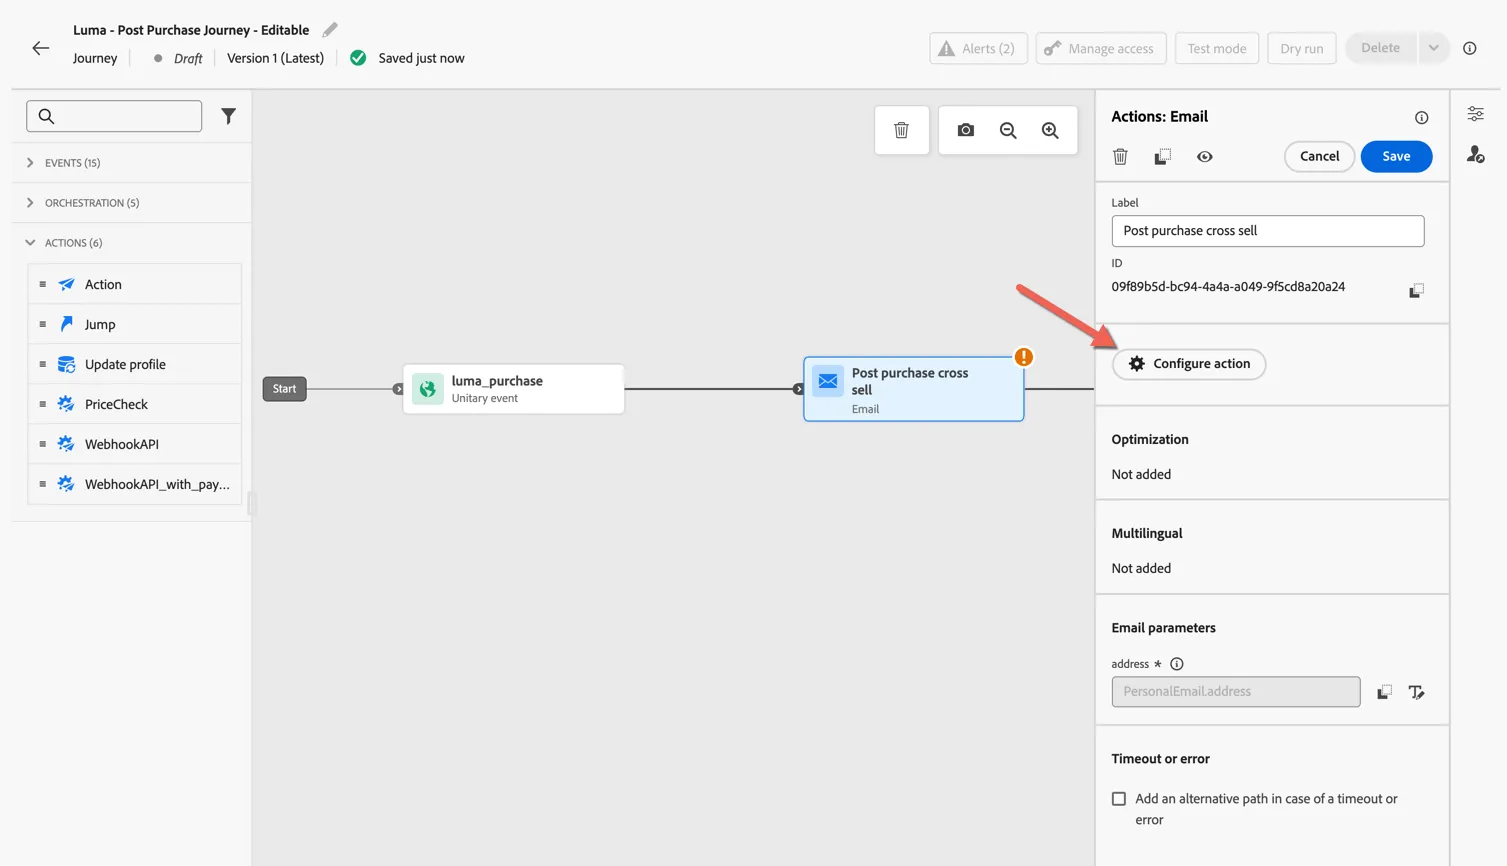This screenshot has width=1507, height=866.
Task: Open address field info tooltip
Action: pyautogui.click(x=1177, y=664)
